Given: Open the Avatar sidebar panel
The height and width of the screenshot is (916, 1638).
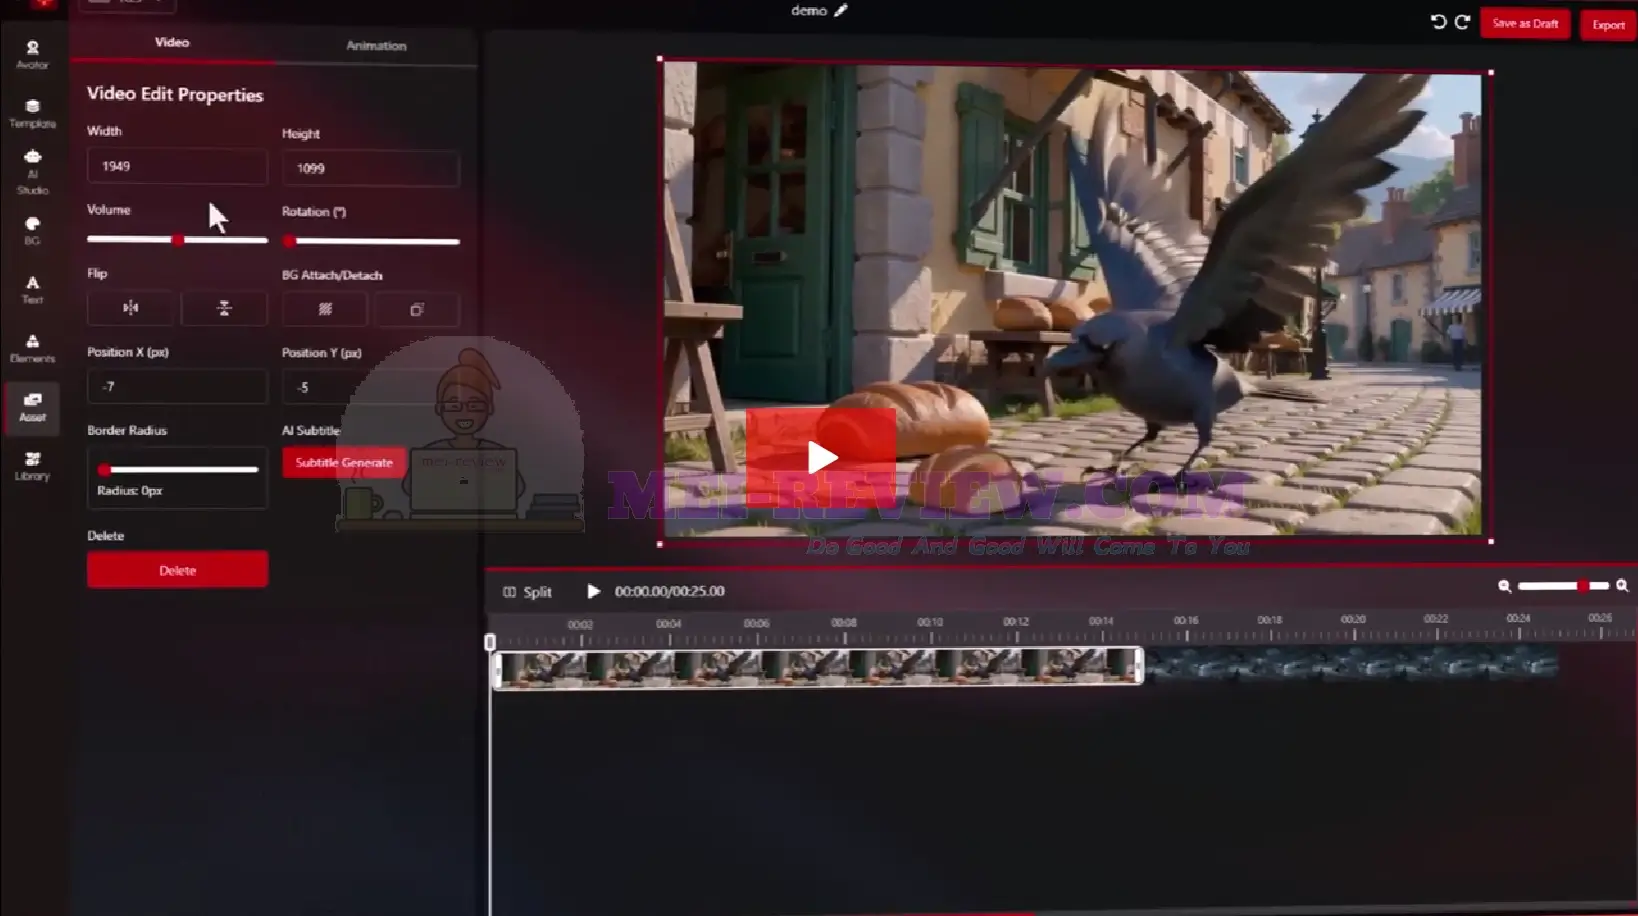Looking at the screenshot, I should pyautogui.click(x=32, y=54).
